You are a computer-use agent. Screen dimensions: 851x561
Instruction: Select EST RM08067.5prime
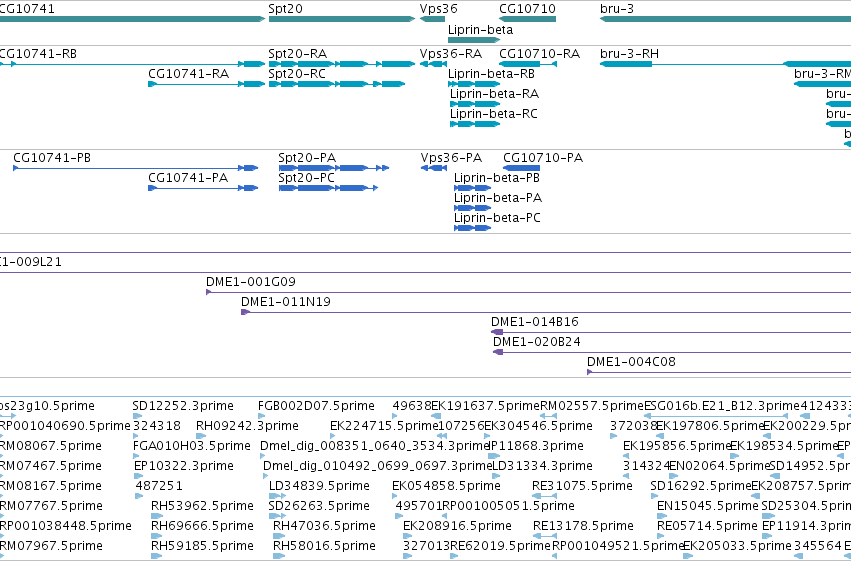click(51, 446)
